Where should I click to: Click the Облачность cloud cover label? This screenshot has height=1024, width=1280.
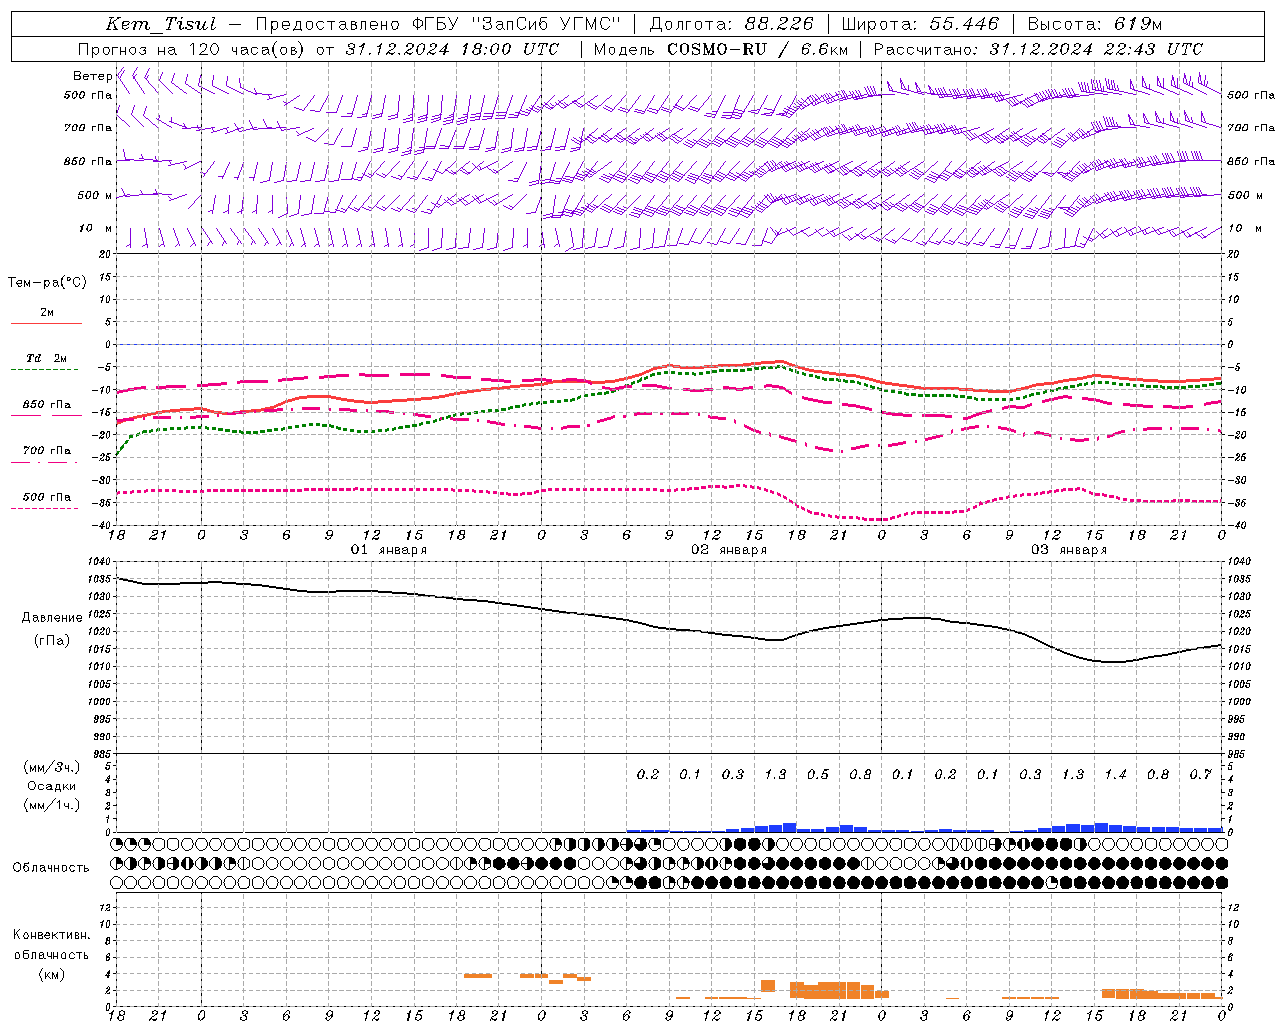pos(51,867)
